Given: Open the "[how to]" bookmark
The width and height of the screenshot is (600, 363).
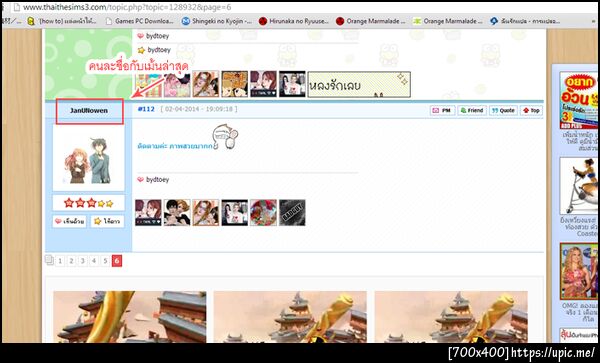Looking at the screenshot, I should (x=62, y=21).
